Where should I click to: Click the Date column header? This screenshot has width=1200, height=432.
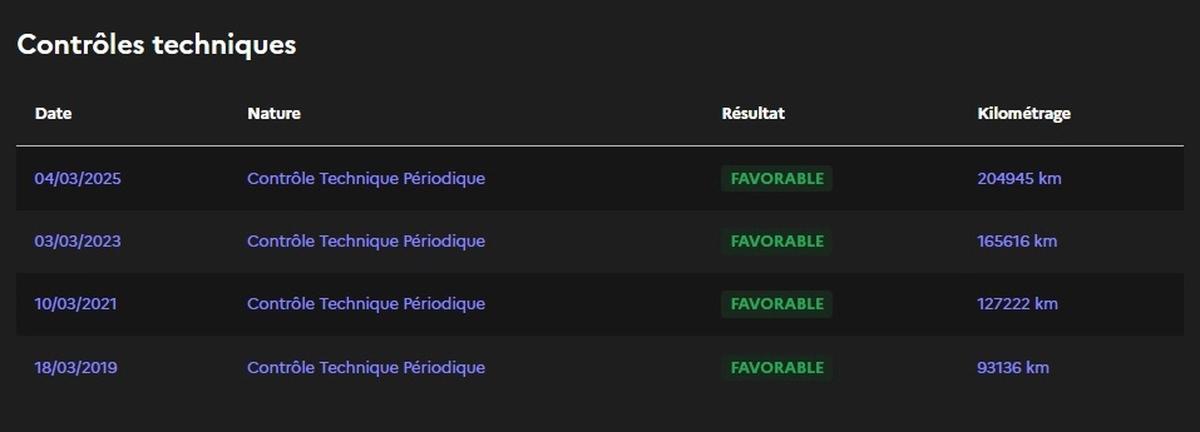pyautogui.click(x=53, y=114)
